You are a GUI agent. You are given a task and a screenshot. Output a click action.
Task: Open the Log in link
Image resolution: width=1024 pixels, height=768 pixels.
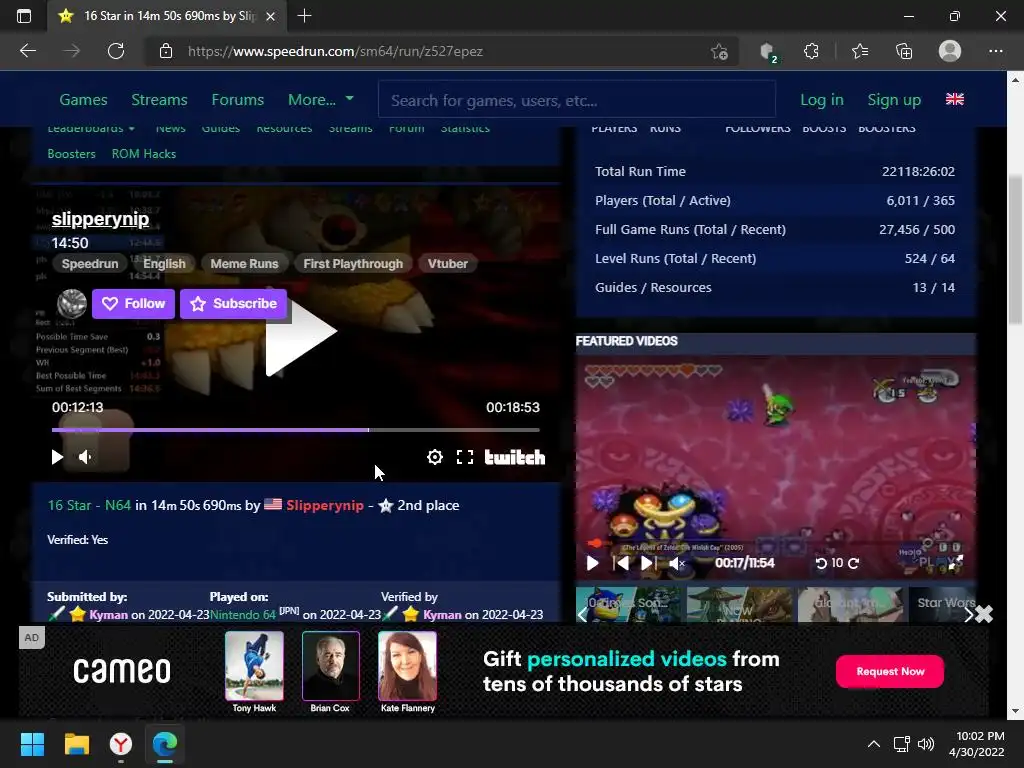822,100
